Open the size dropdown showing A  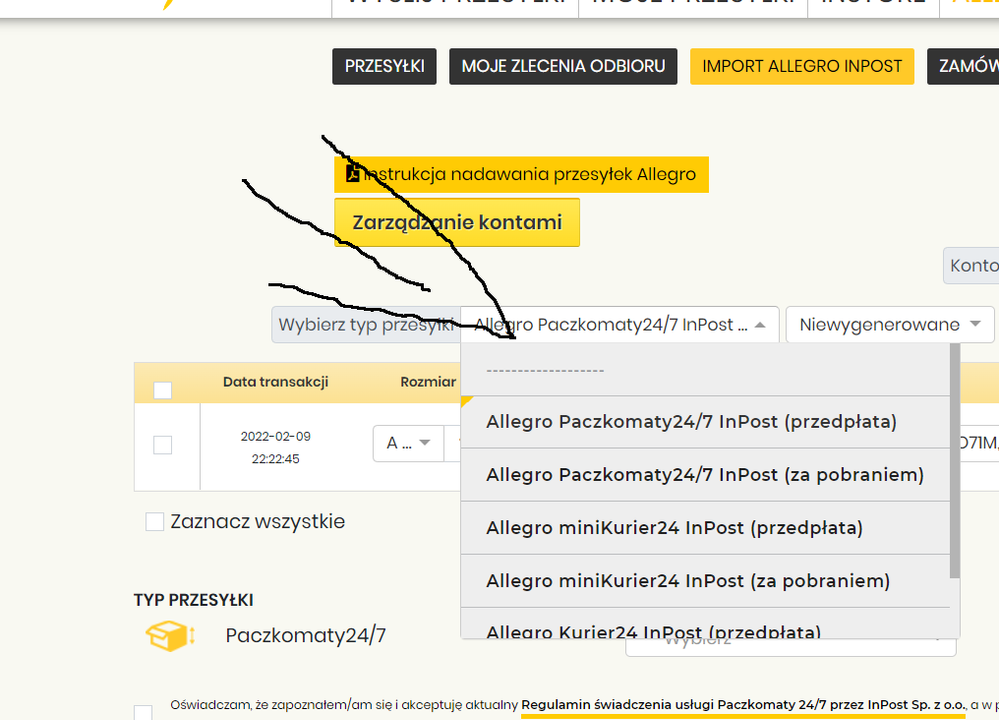point(408,443)
